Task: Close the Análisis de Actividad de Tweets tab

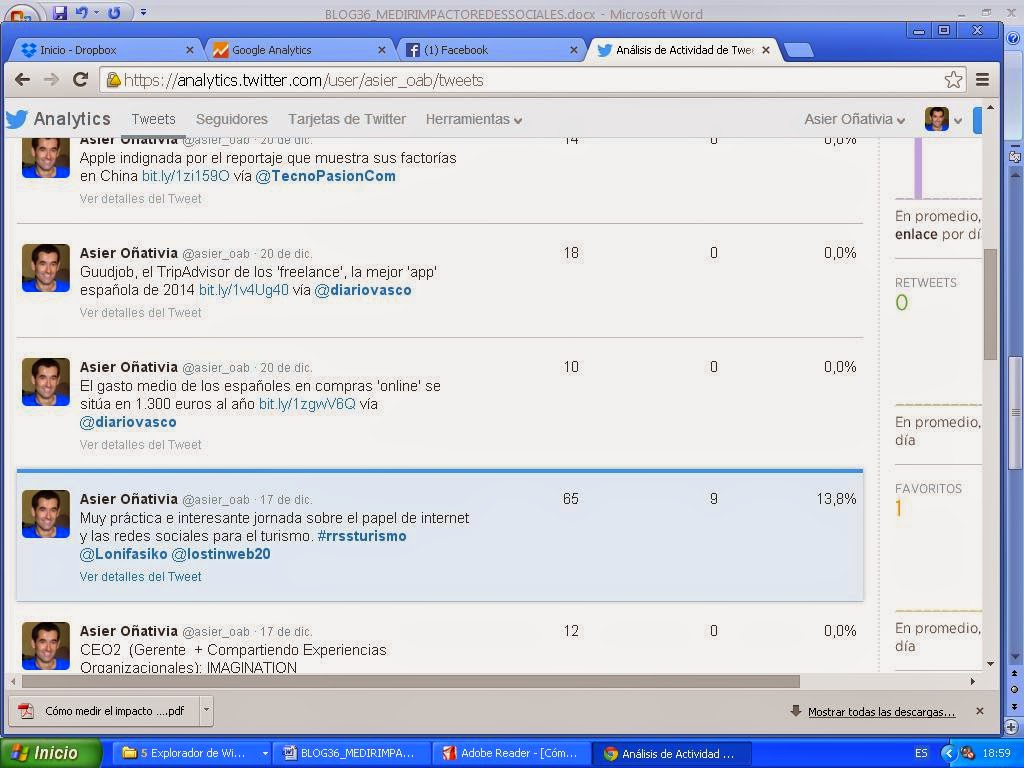Action: (766, 50)
